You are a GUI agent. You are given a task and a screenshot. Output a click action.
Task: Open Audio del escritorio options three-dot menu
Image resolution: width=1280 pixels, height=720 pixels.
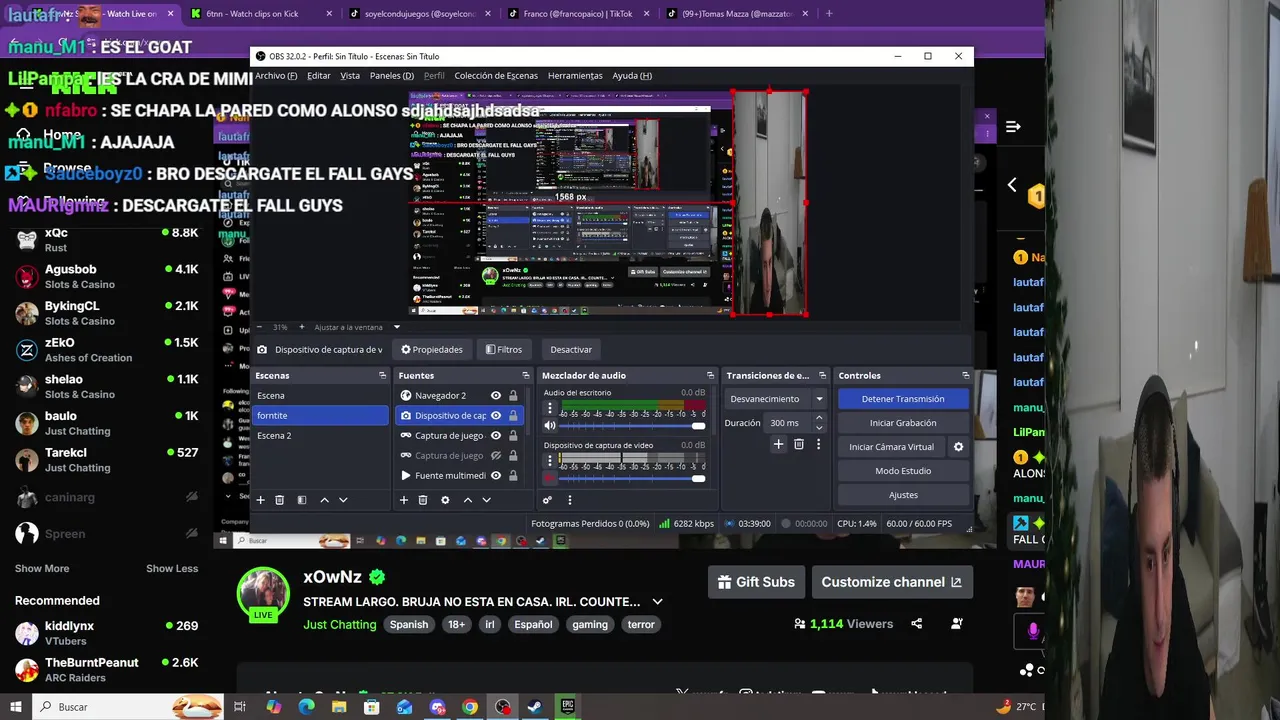pos(549,409)
